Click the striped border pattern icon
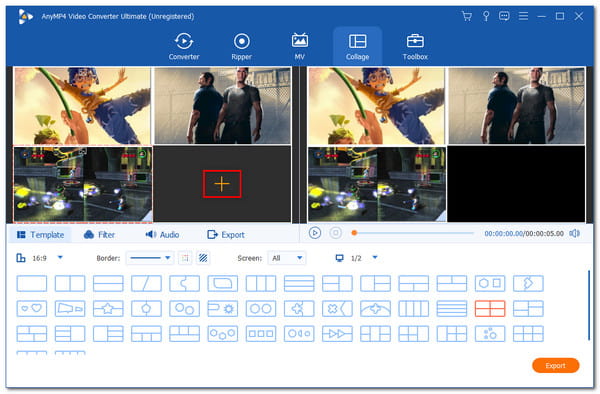The height and width of the screenshot is (394, 600). point(203,258)
